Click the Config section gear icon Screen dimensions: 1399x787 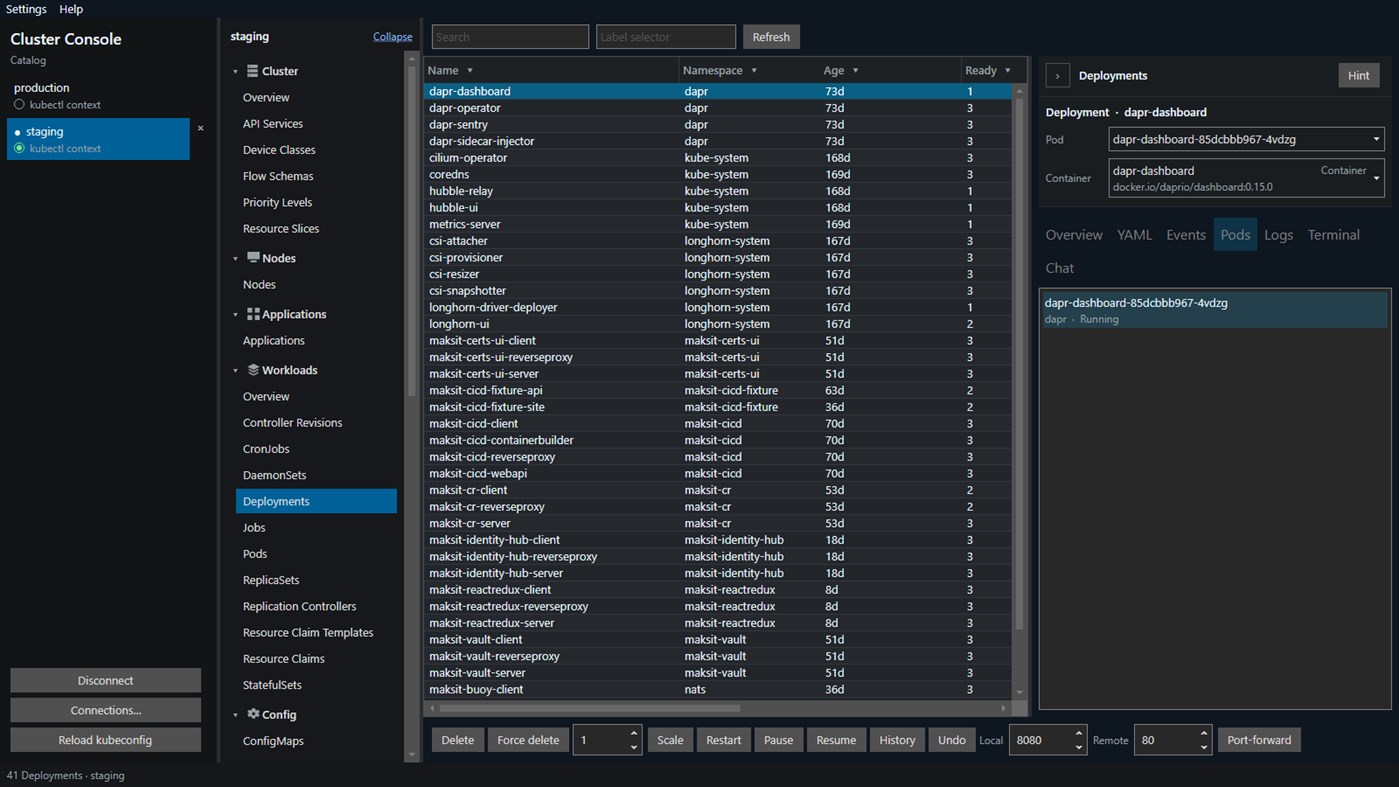[x=253, y=714]
